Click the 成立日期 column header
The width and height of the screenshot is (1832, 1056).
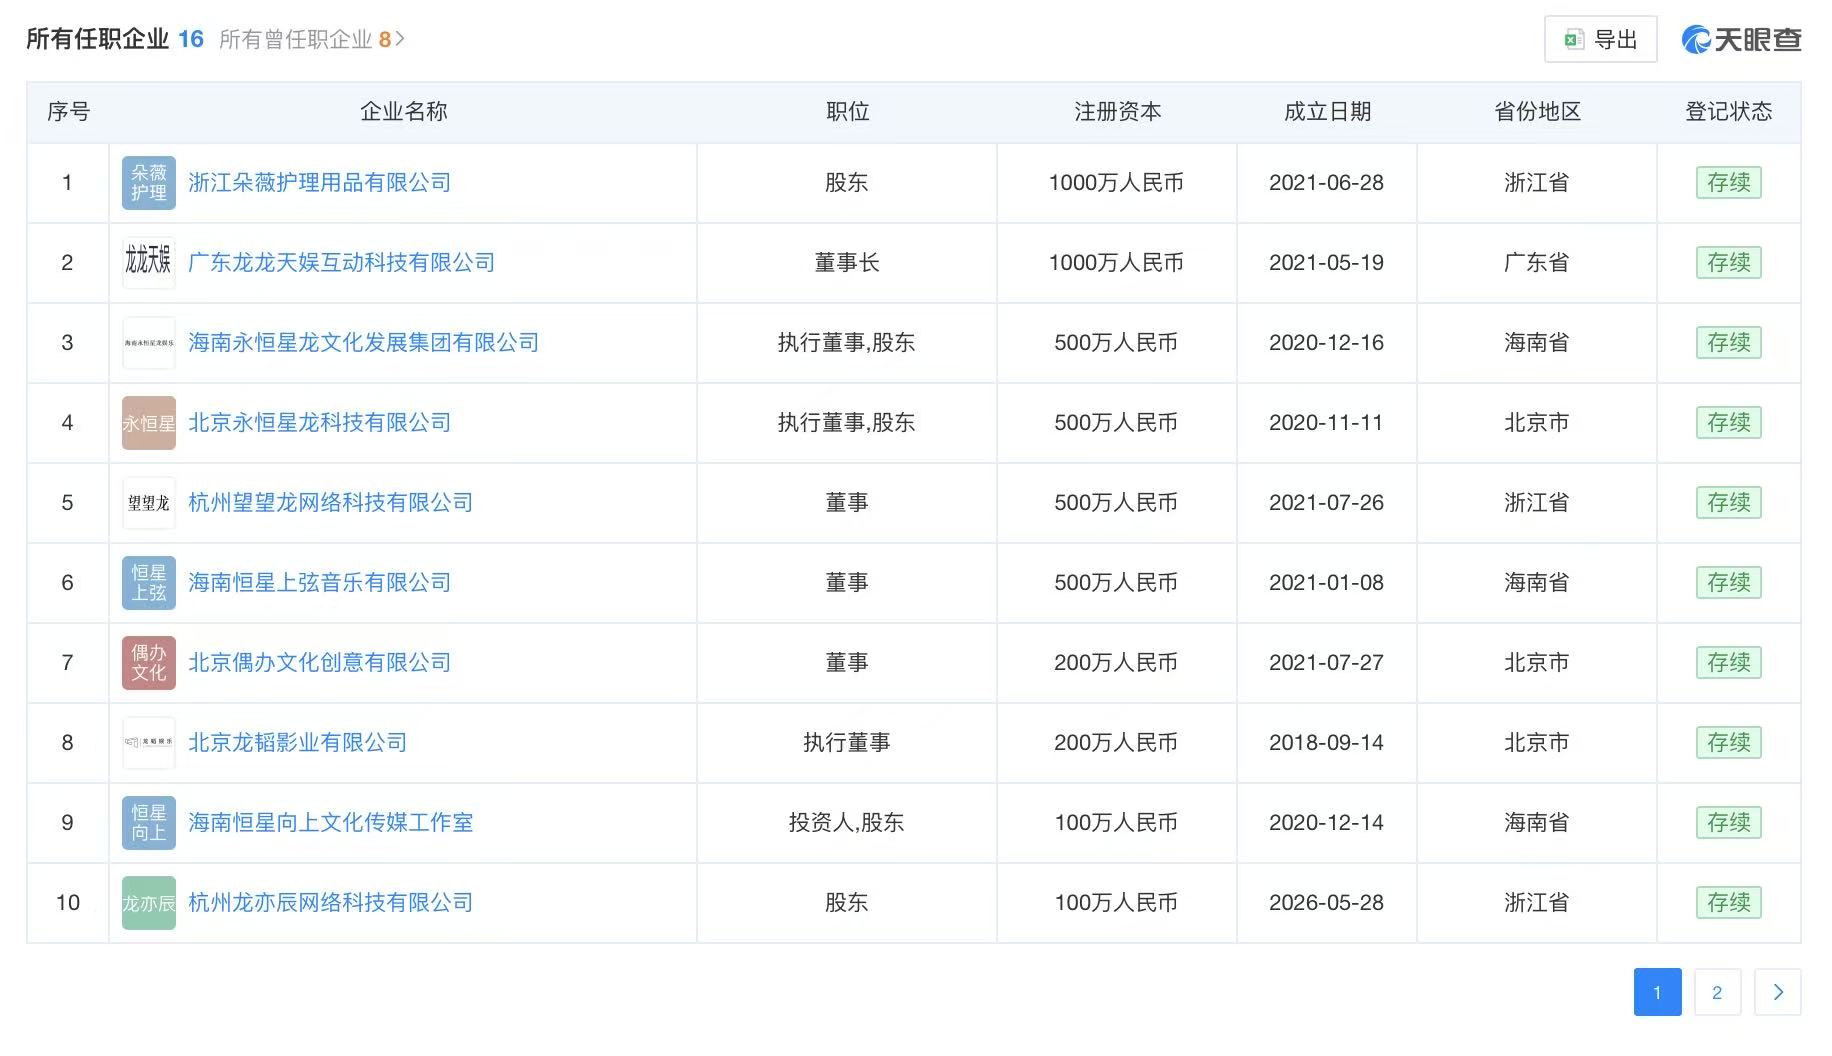pos(1327,112)
